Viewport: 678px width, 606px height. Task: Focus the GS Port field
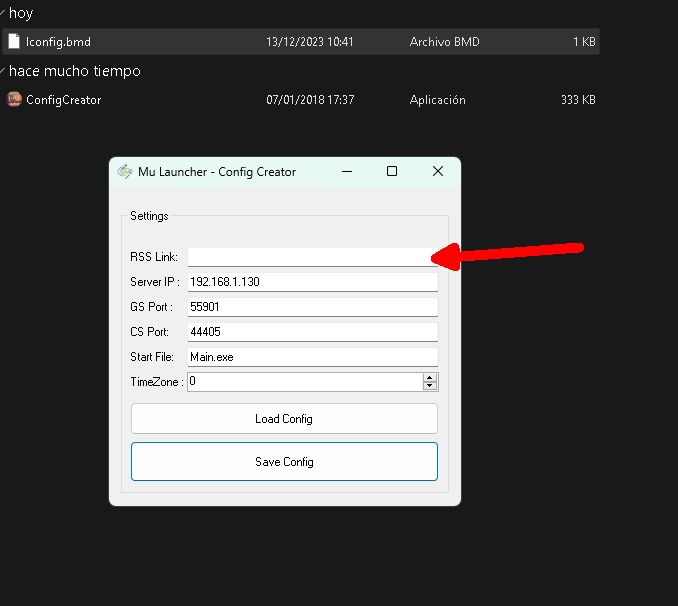[x=313, y=307]
